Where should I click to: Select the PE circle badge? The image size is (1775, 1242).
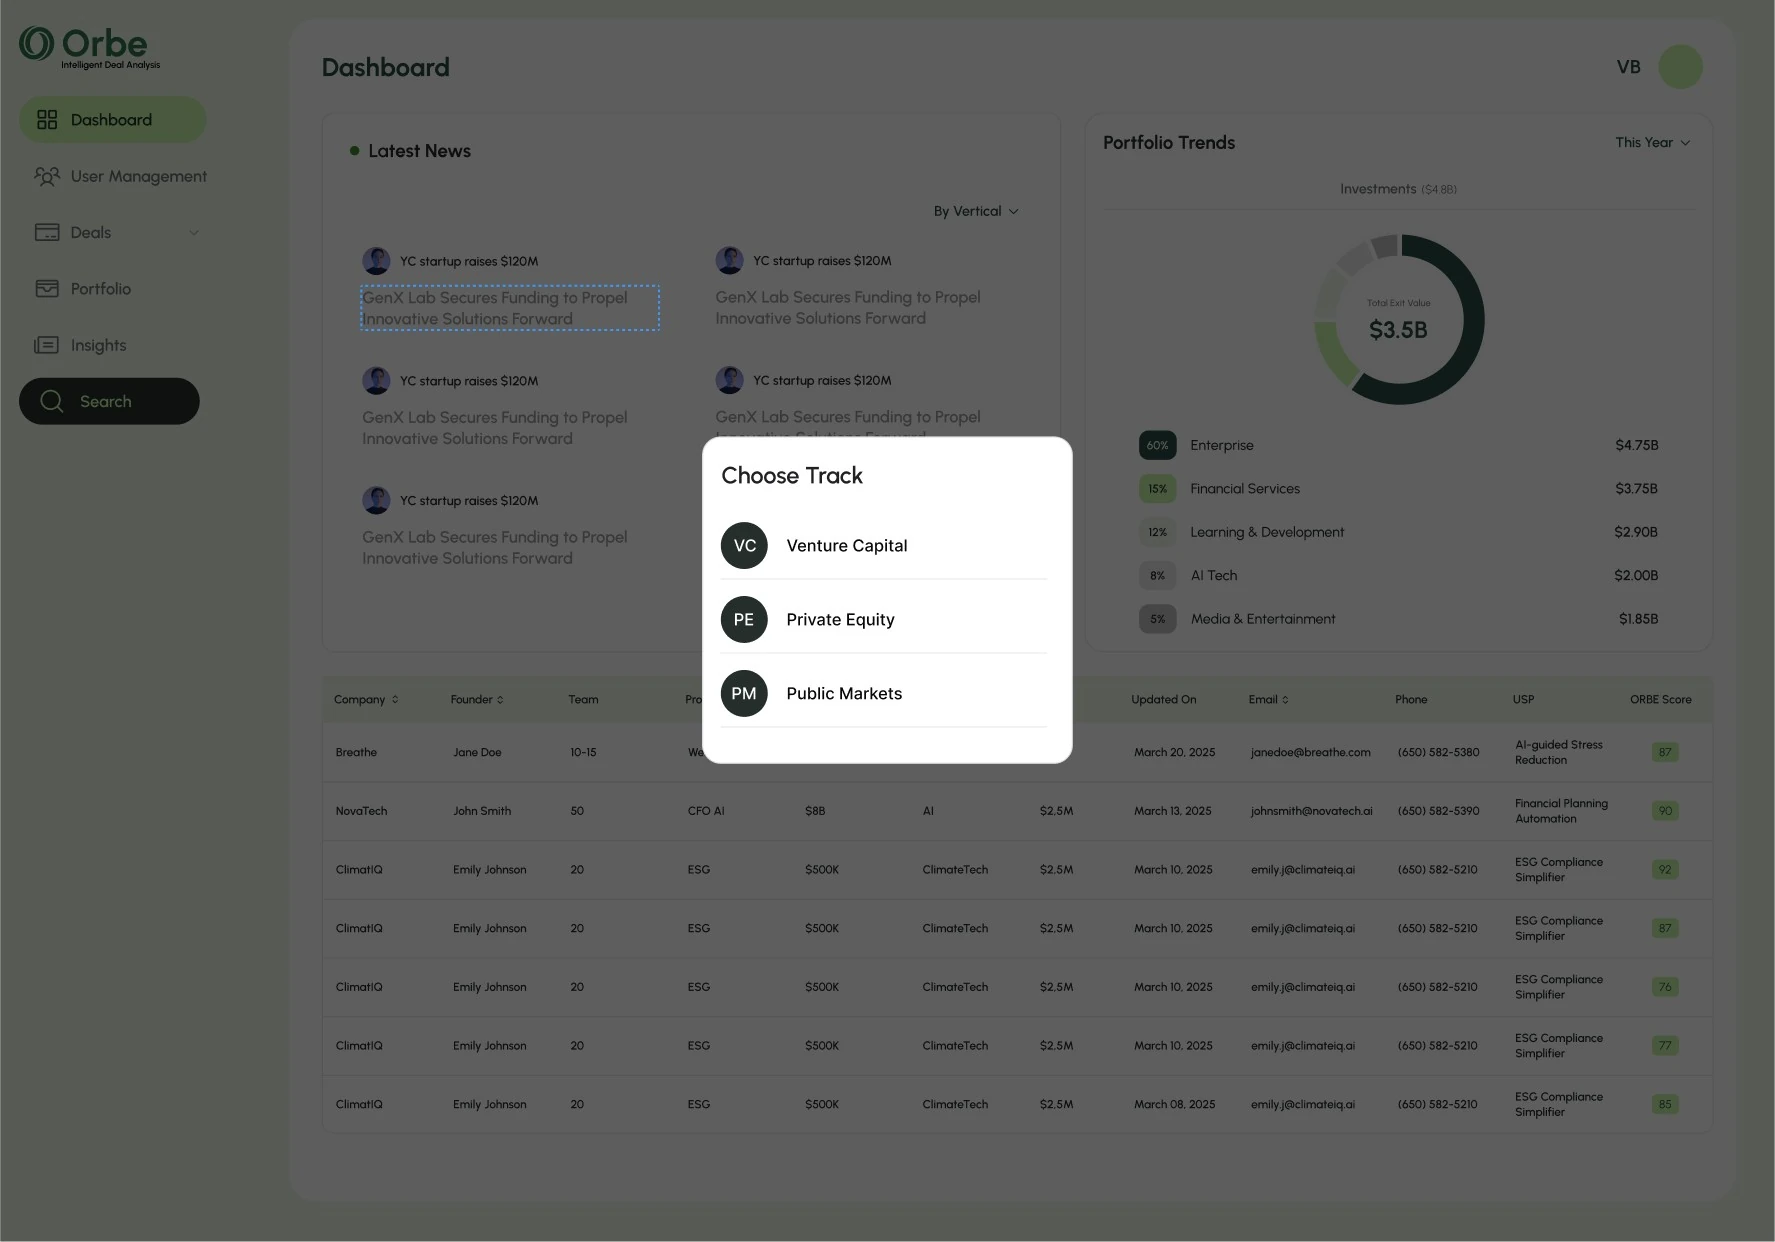tap(744, 620)
